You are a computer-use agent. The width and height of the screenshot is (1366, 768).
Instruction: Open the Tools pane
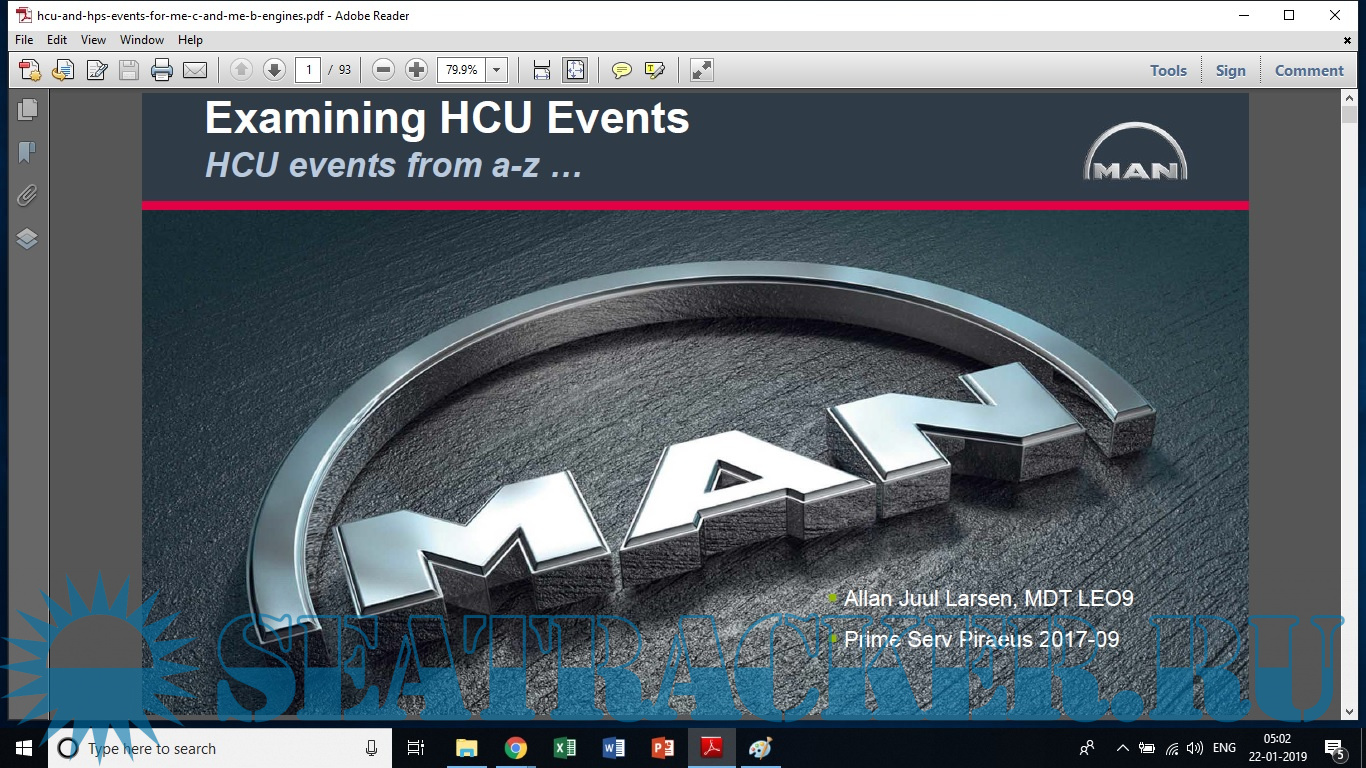tap(1168, 70)
